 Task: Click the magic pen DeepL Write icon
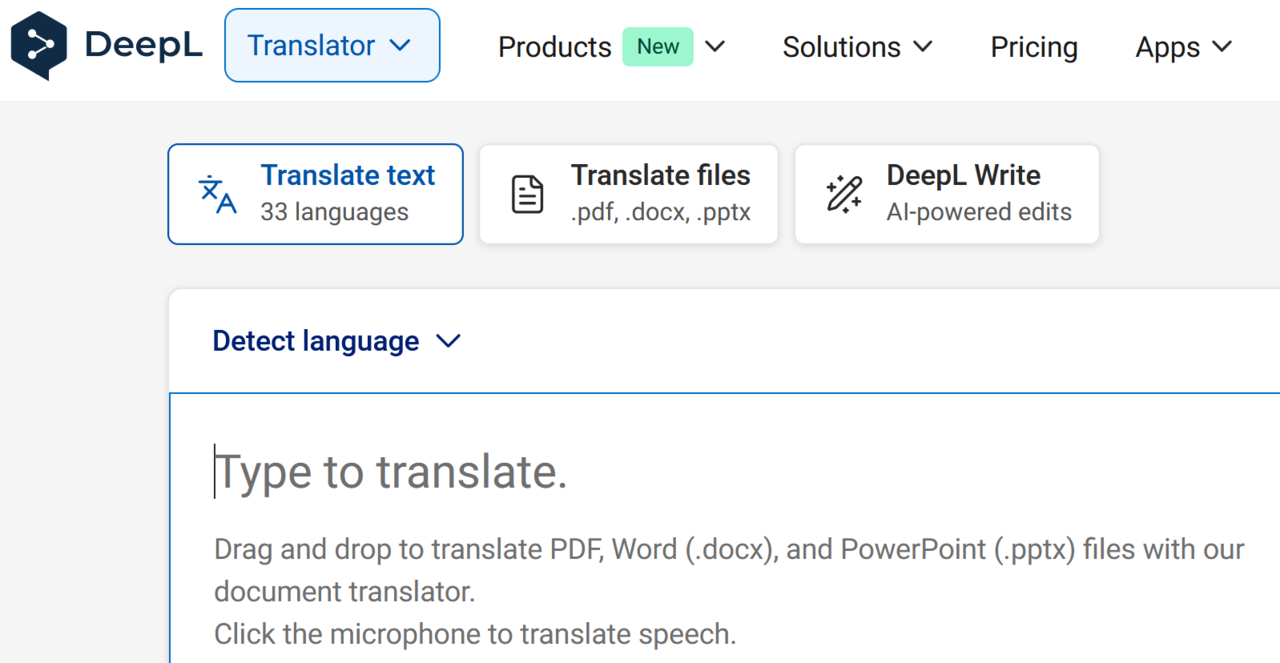[844, 194]
